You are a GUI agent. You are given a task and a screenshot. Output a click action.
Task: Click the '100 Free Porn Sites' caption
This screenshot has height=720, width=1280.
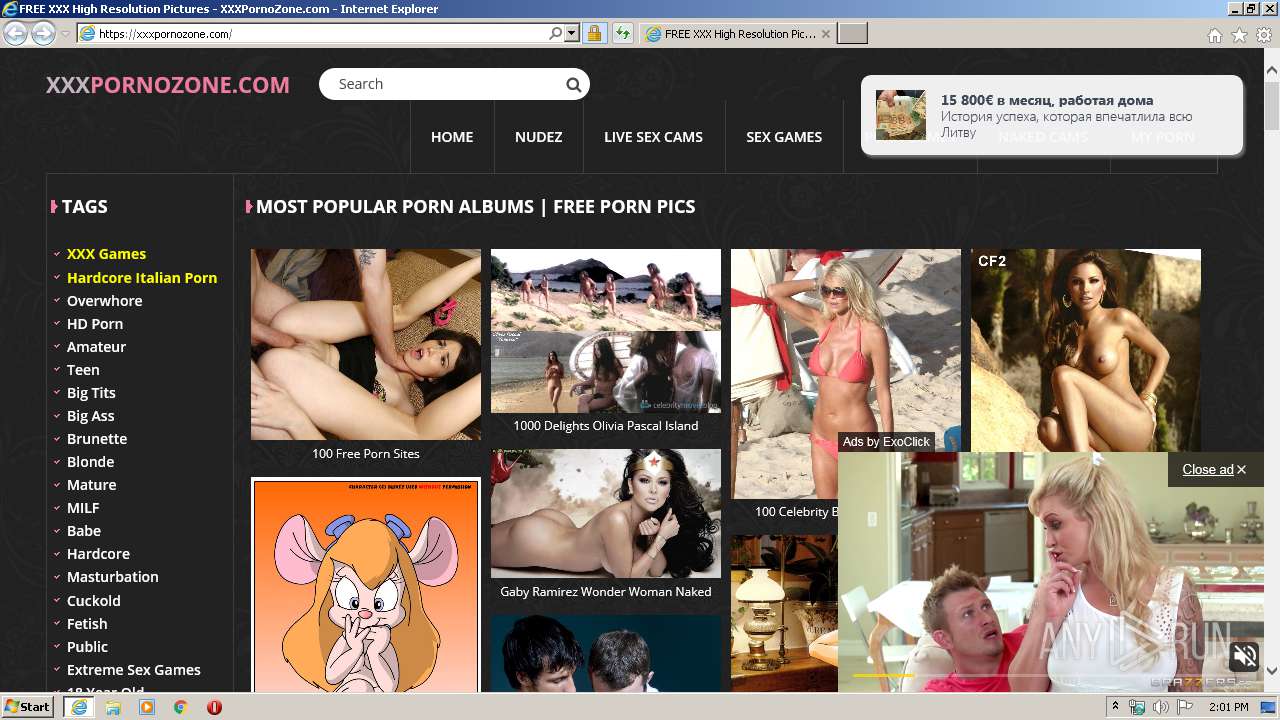(366, 454)
